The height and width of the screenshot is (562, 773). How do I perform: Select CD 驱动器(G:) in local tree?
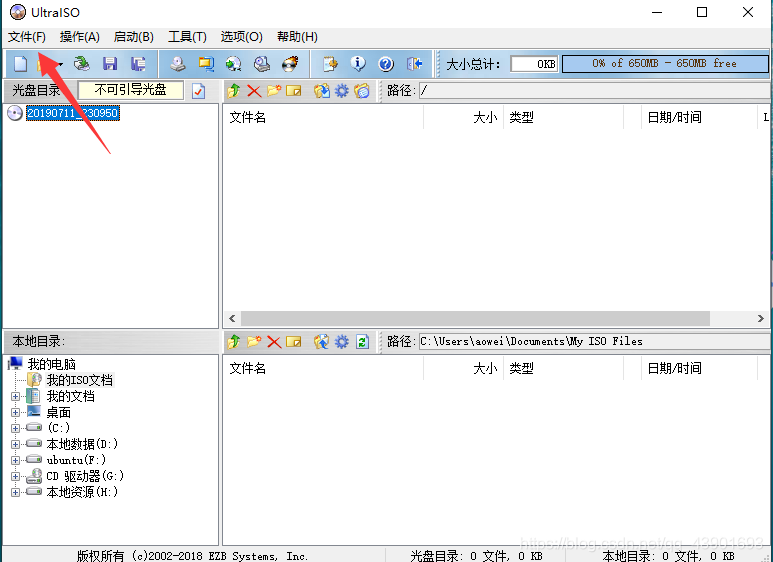(85, 476)
